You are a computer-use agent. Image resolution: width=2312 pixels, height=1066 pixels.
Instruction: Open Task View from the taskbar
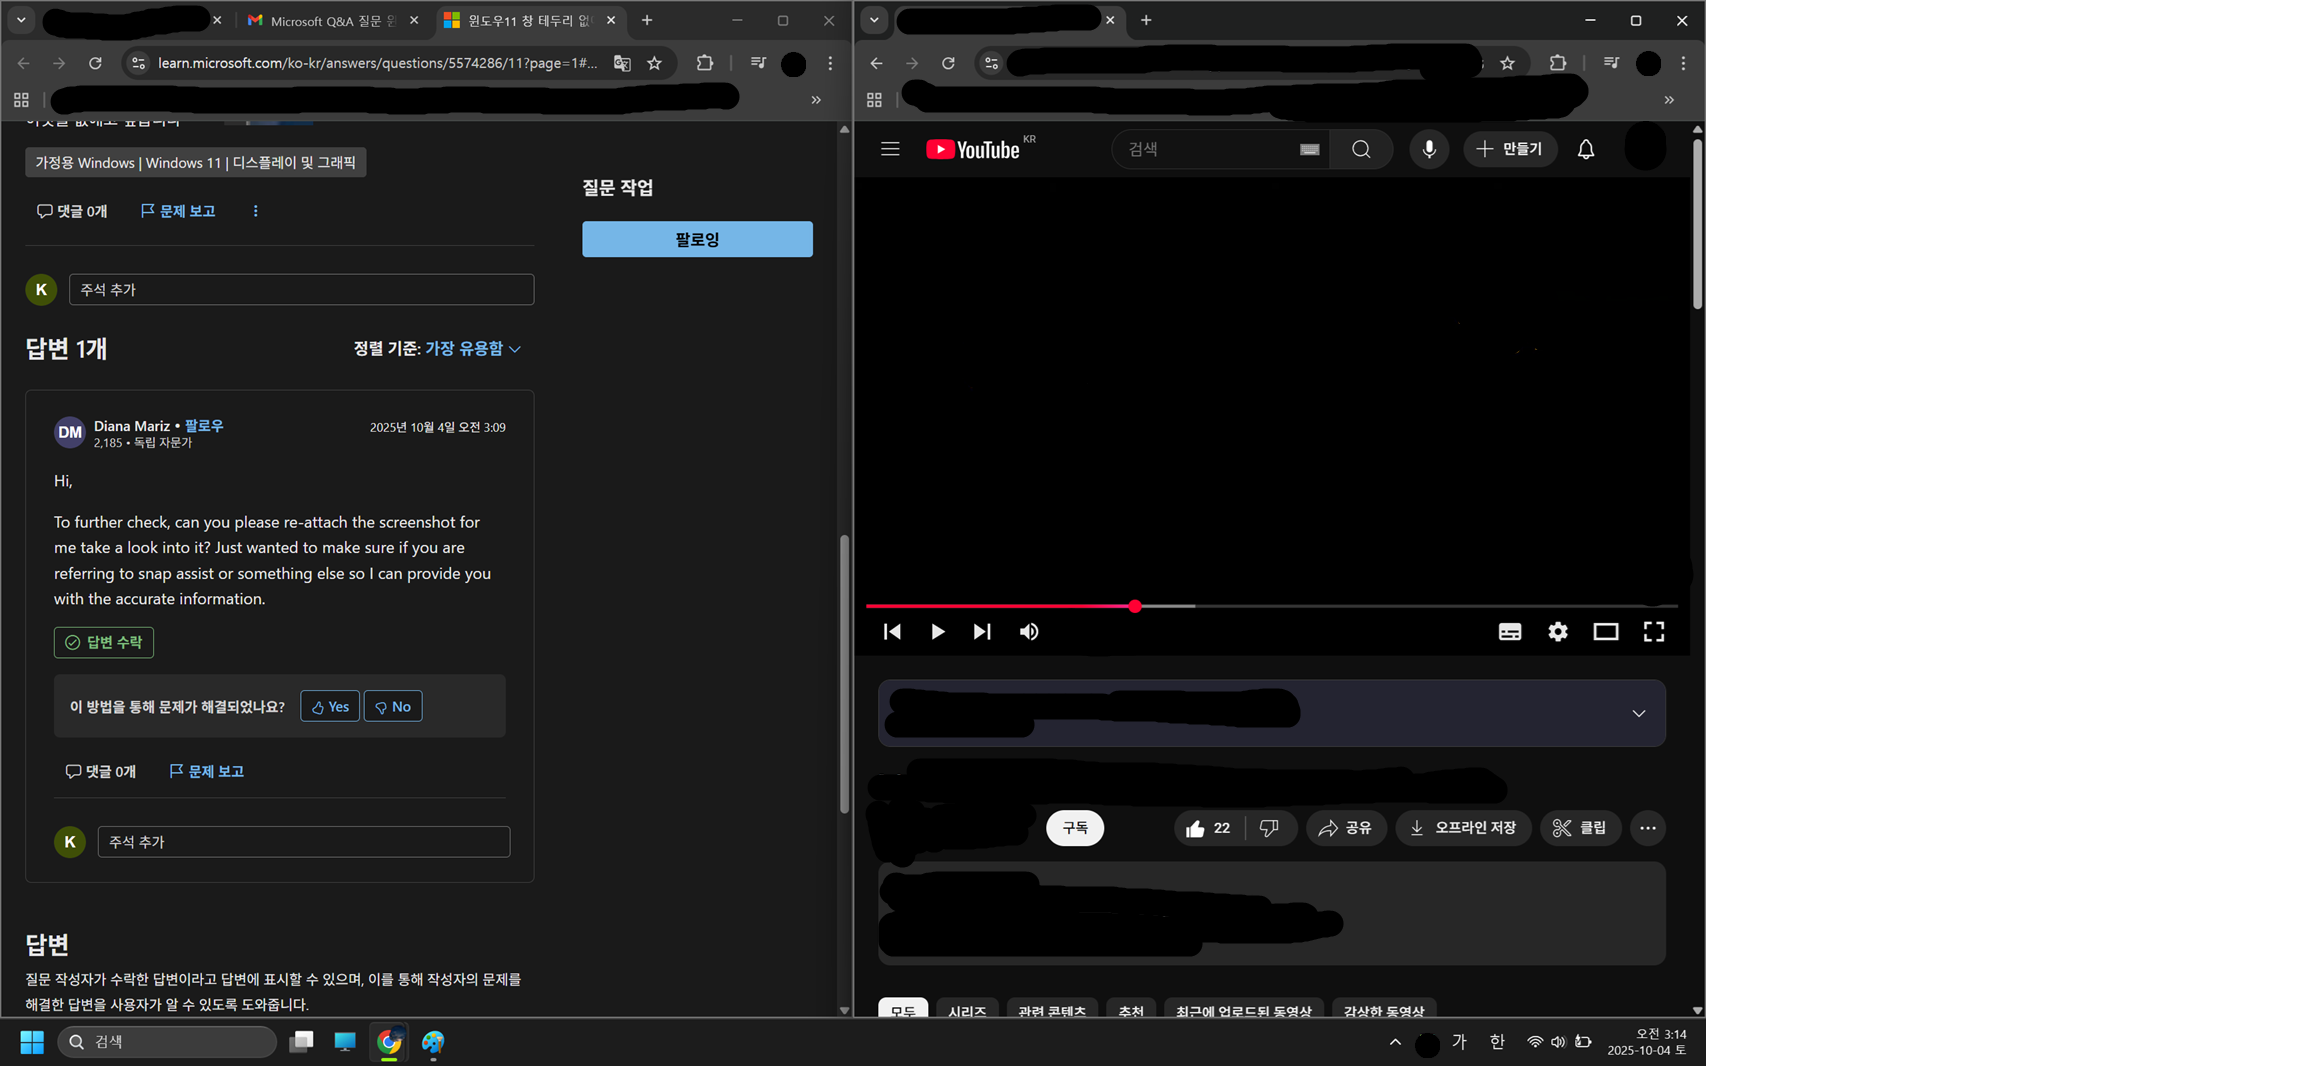(301, 1042)
